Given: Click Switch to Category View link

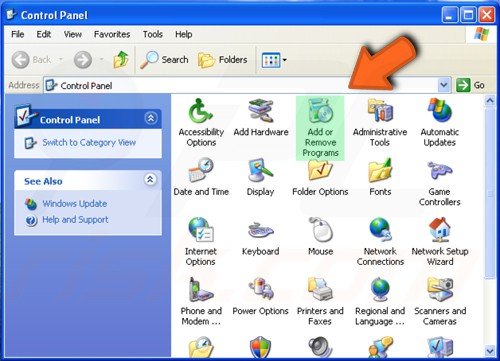Looking at the screenshot, I should [x=89, y=143].
